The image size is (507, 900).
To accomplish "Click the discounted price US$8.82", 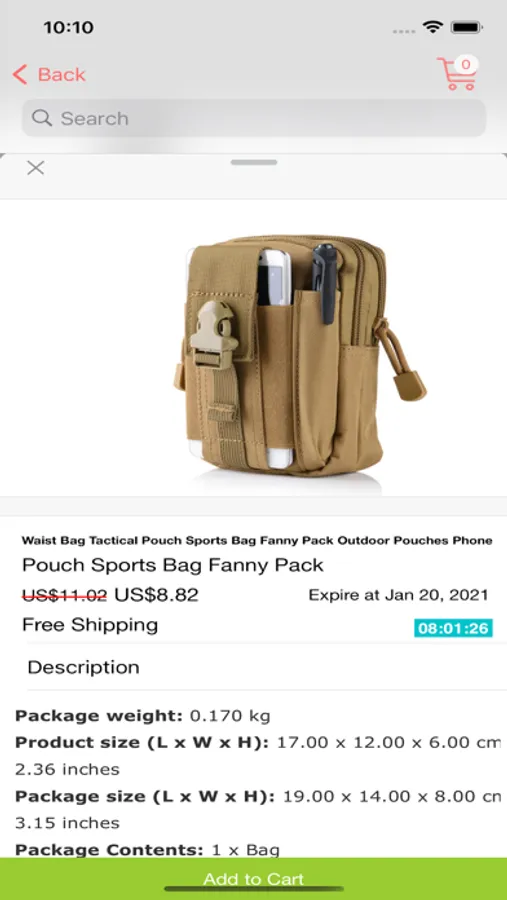I will (156, 595).
